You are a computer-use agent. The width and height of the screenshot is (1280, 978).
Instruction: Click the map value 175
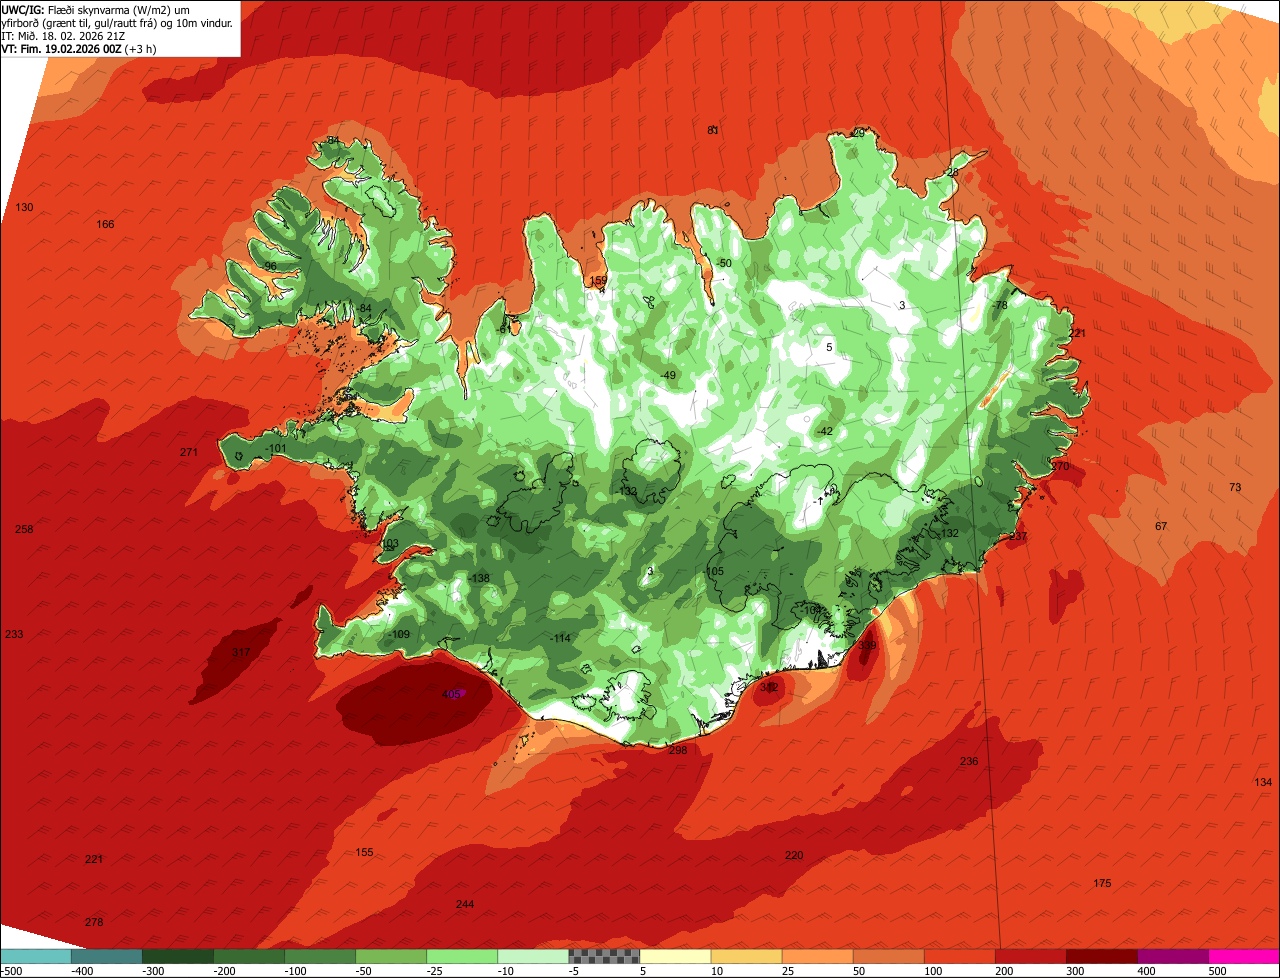[x=1101, y=883]
